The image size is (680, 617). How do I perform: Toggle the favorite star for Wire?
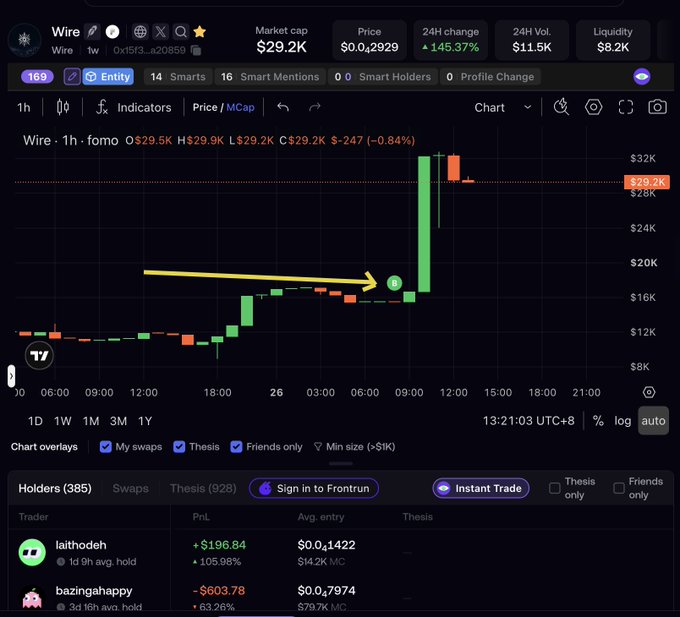point(199,32)
